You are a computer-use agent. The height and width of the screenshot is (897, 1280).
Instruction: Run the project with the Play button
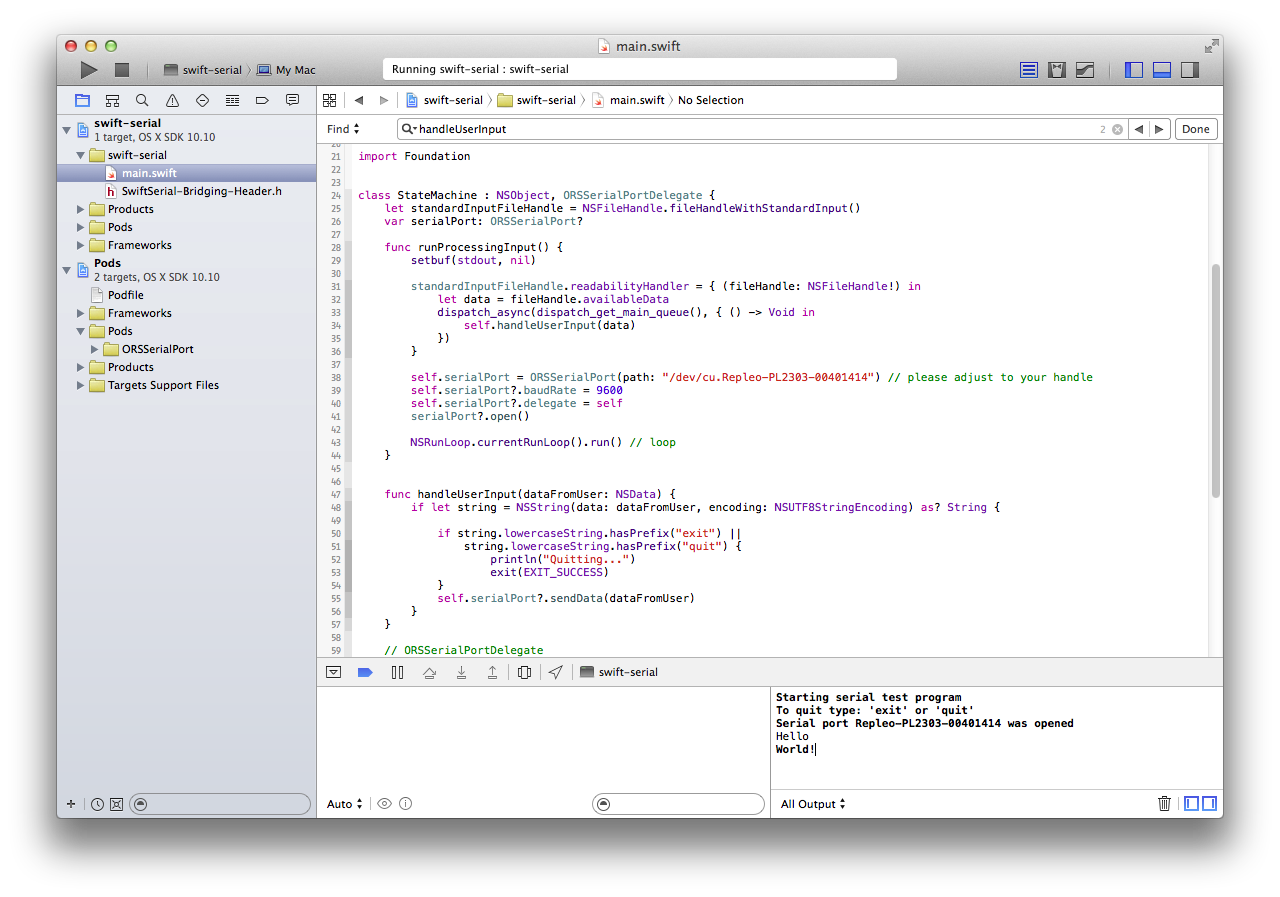pyautogui.click(x=89, y=70)
